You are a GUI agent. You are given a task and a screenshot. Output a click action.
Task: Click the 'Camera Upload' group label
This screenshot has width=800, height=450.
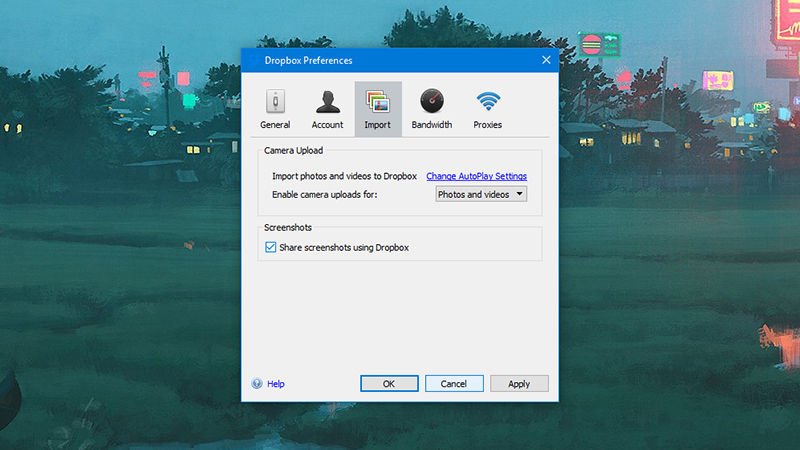tap(293, 151)
